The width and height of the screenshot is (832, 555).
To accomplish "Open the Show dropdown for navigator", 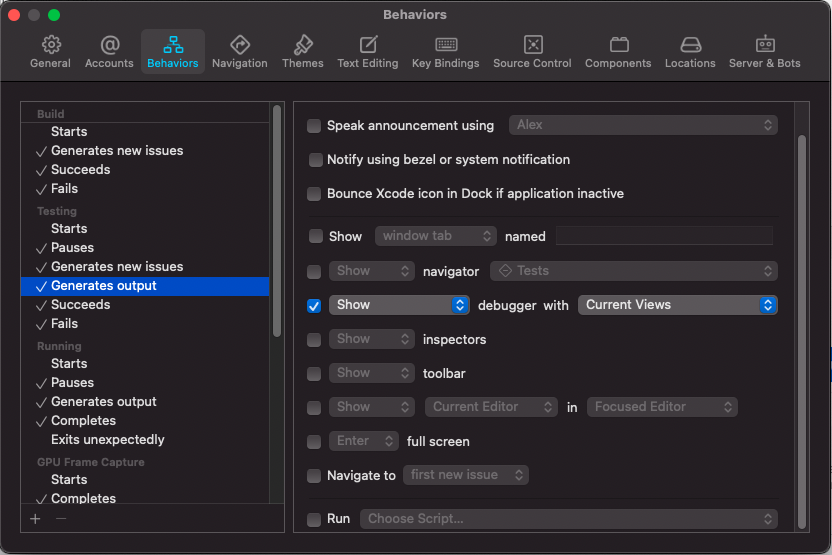I will click(x=372, y=271).
